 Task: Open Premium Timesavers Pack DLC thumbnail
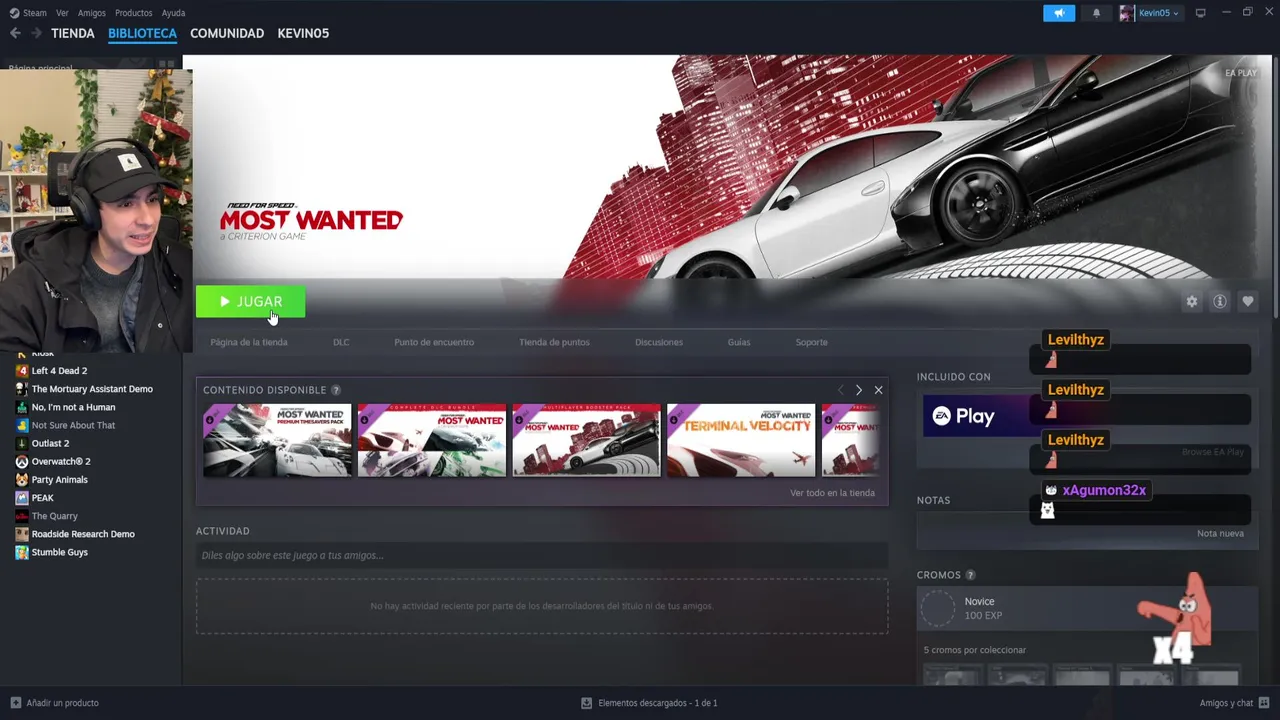click(x=277, y=440)
